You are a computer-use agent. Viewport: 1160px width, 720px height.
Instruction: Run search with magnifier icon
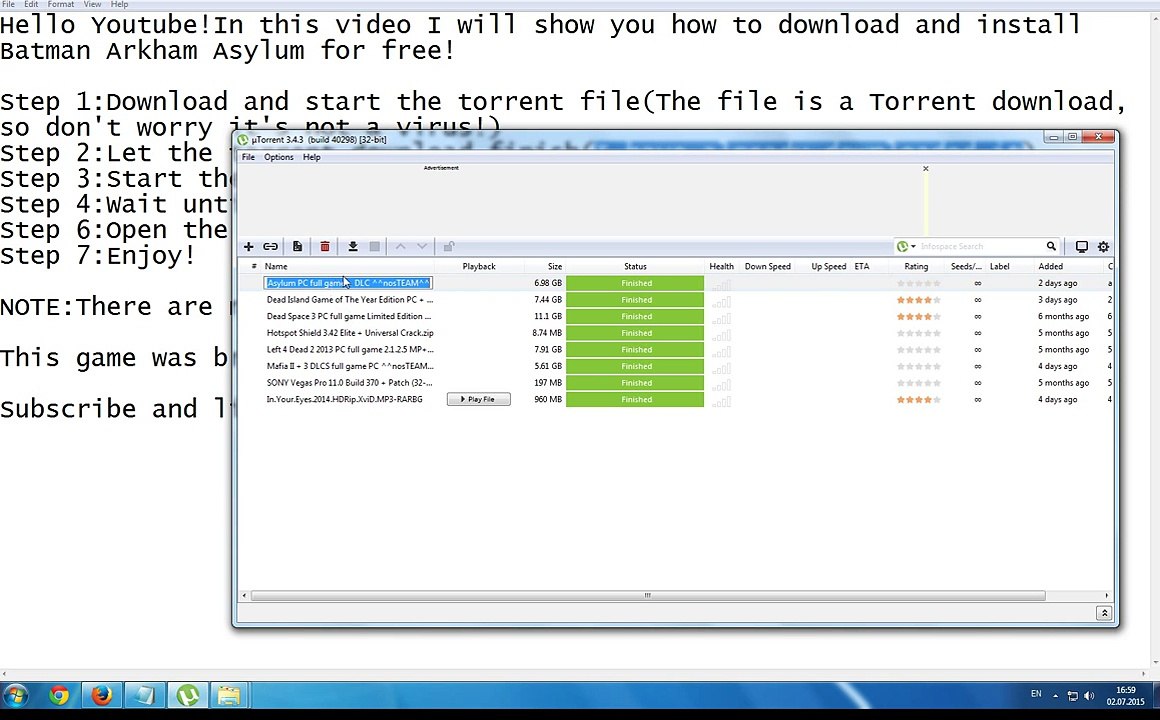click(1051, 246)
